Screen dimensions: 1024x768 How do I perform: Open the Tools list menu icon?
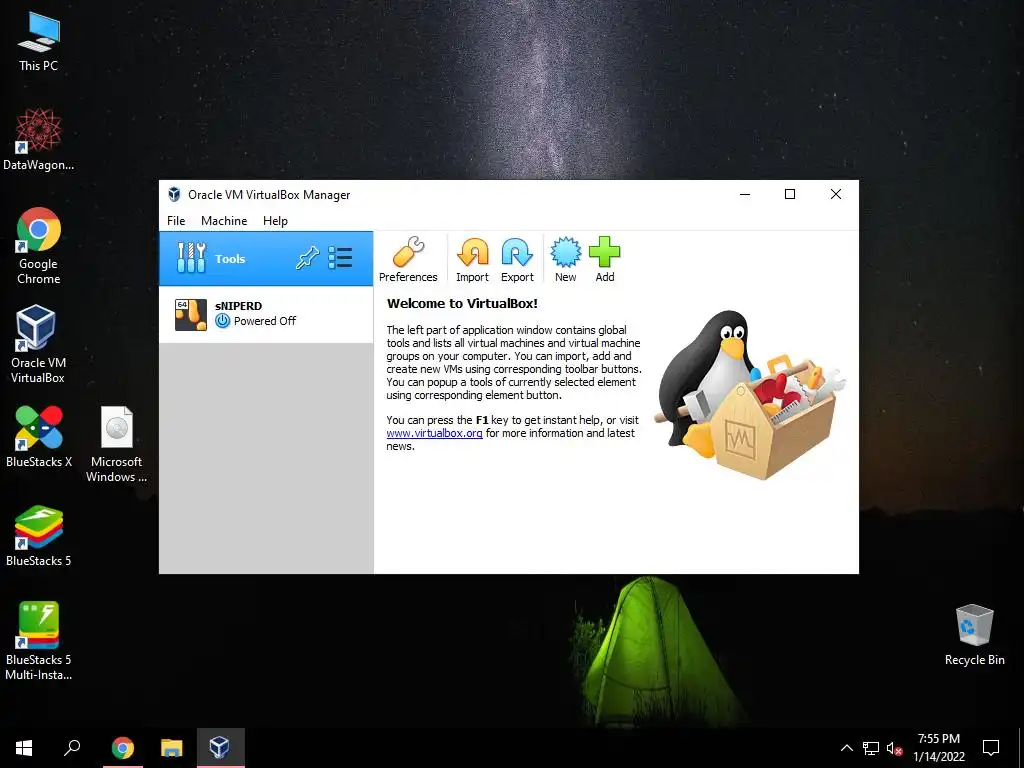tap(340, 258)
